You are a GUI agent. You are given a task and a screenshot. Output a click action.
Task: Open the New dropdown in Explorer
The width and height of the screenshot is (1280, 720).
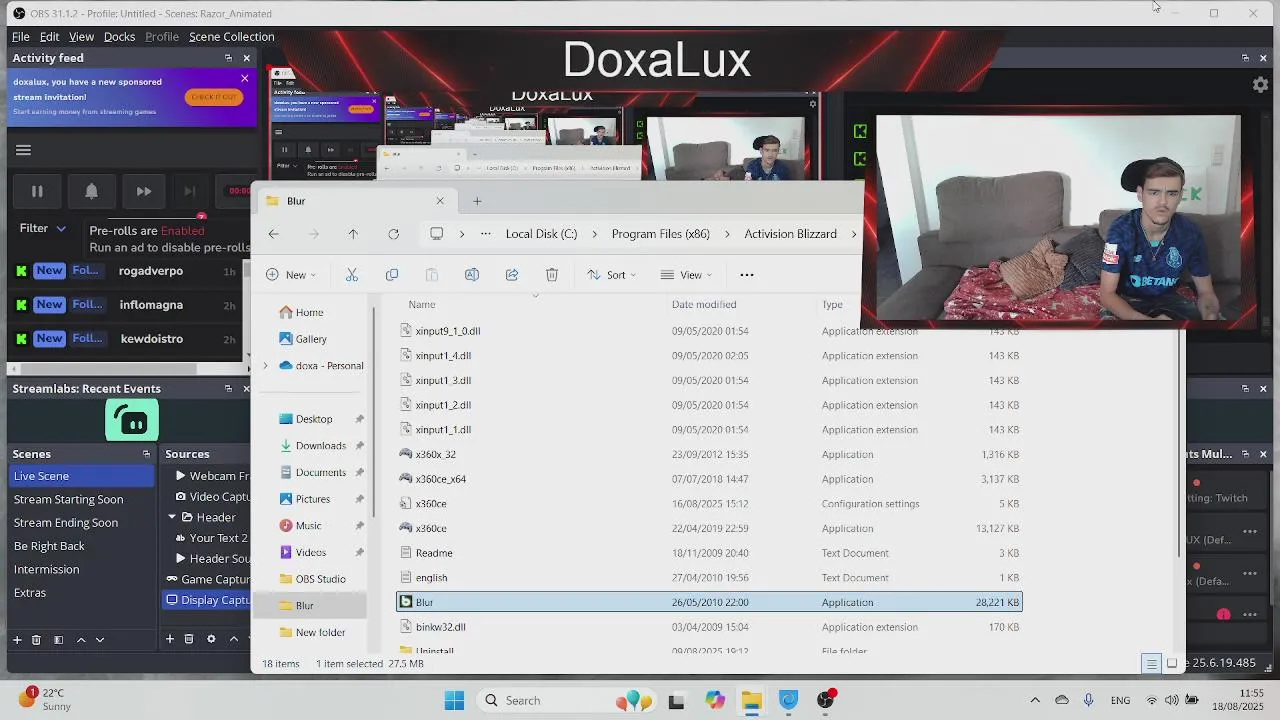click(x=291, y=275)
